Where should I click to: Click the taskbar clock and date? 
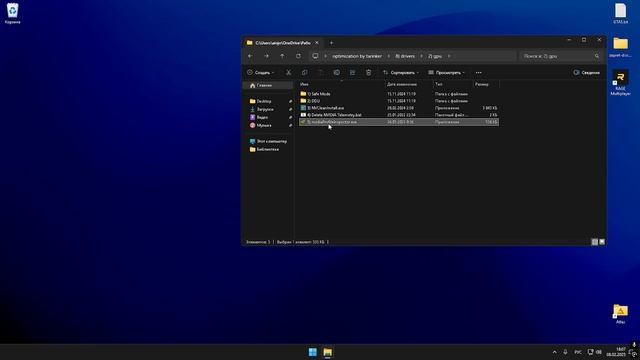[616, 352]
